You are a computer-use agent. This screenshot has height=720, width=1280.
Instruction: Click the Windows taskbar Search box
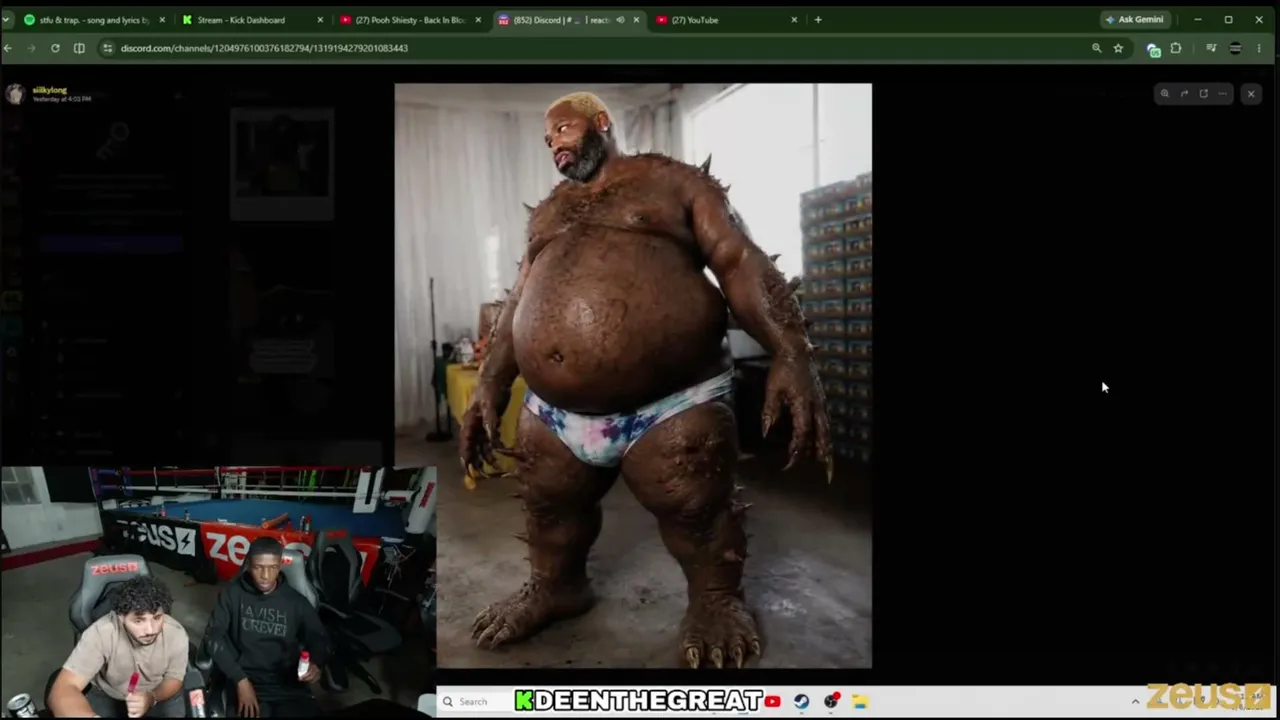pos(473,702)
